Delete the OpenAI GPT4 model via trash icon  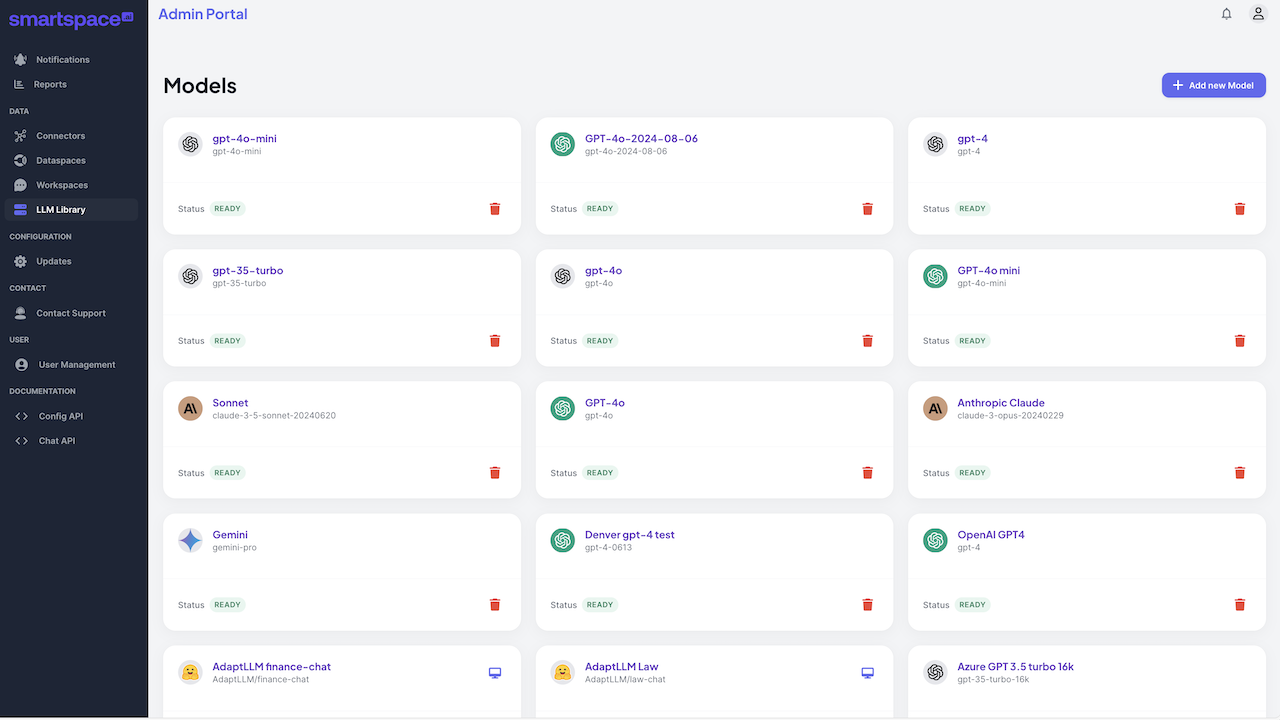[1240, 605]
